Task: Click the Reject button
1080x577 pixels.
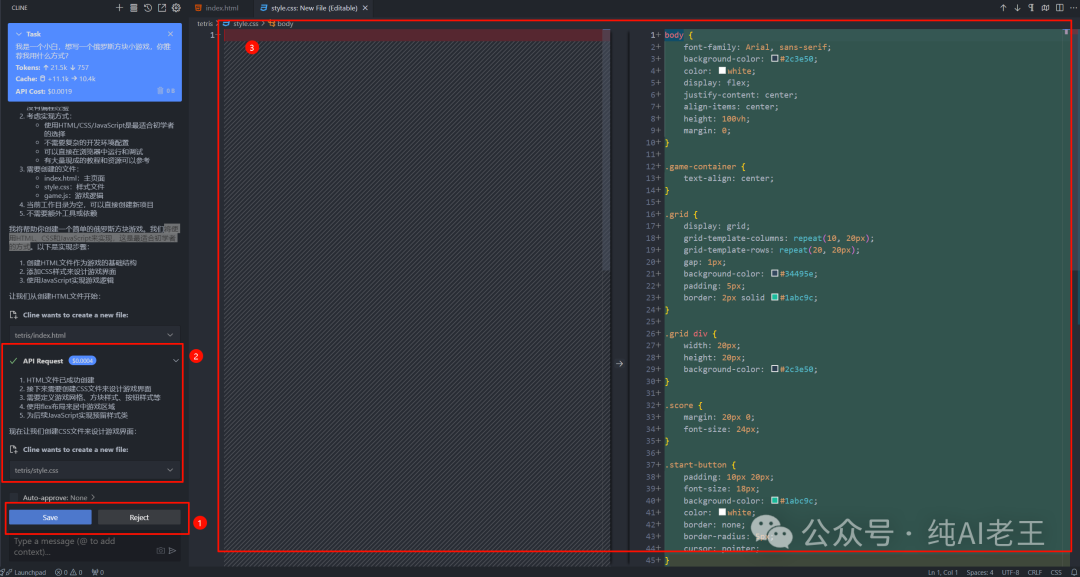Action: tap(139, 517)
